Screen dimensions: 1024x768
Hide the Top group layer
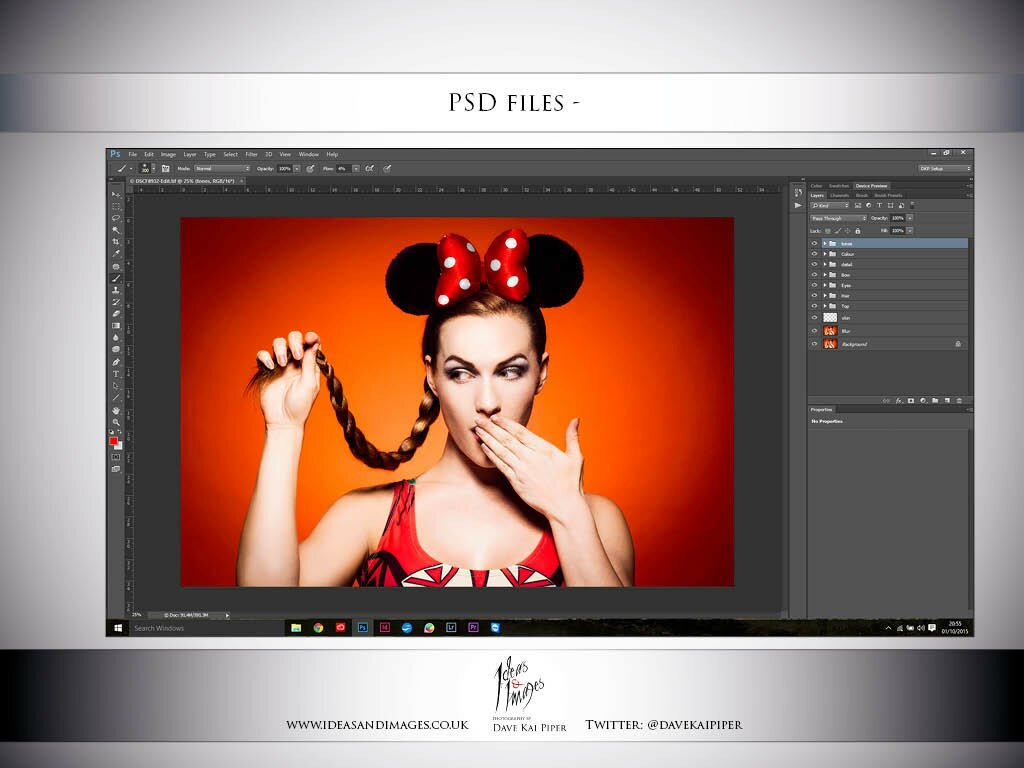coord(814,306)
